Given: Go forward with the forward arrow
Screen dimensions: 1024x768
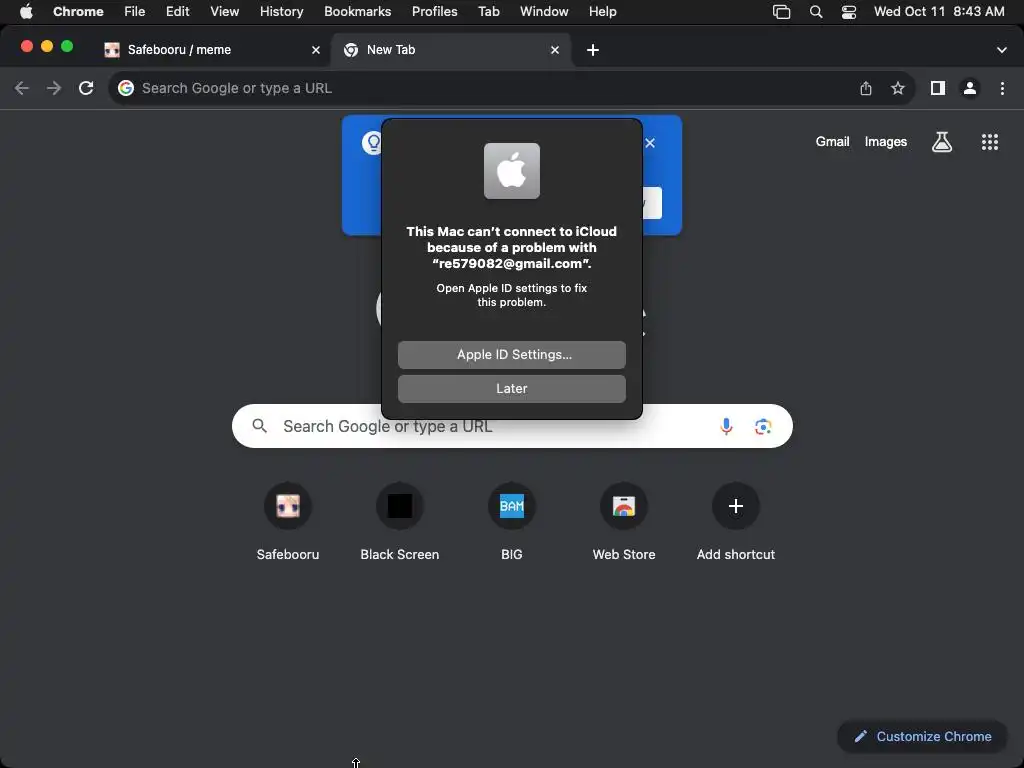Looking at the screenshot, I should coord(54,88).
